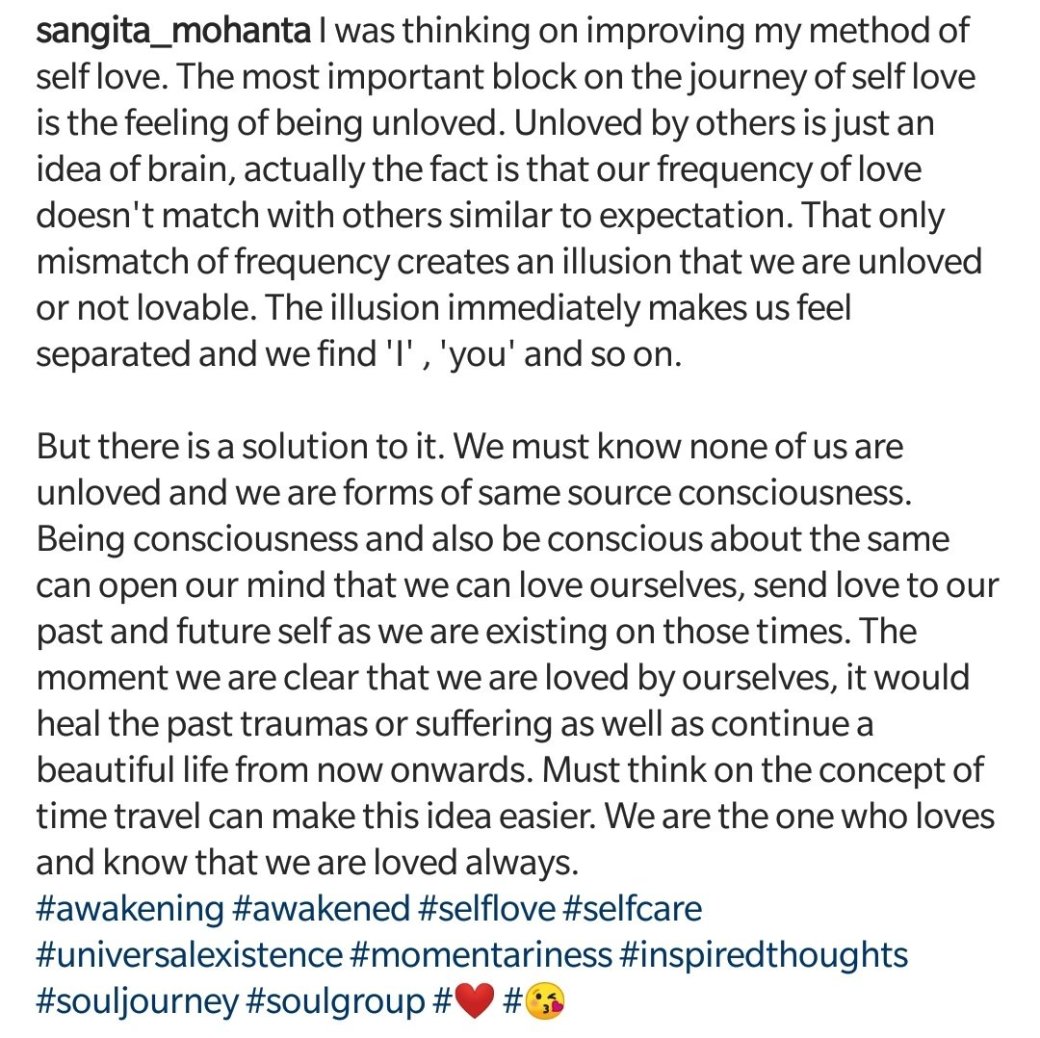Open the #awakening hashtag
This screenshot has width=1040, height=1038.
click(x=129, y=909)
